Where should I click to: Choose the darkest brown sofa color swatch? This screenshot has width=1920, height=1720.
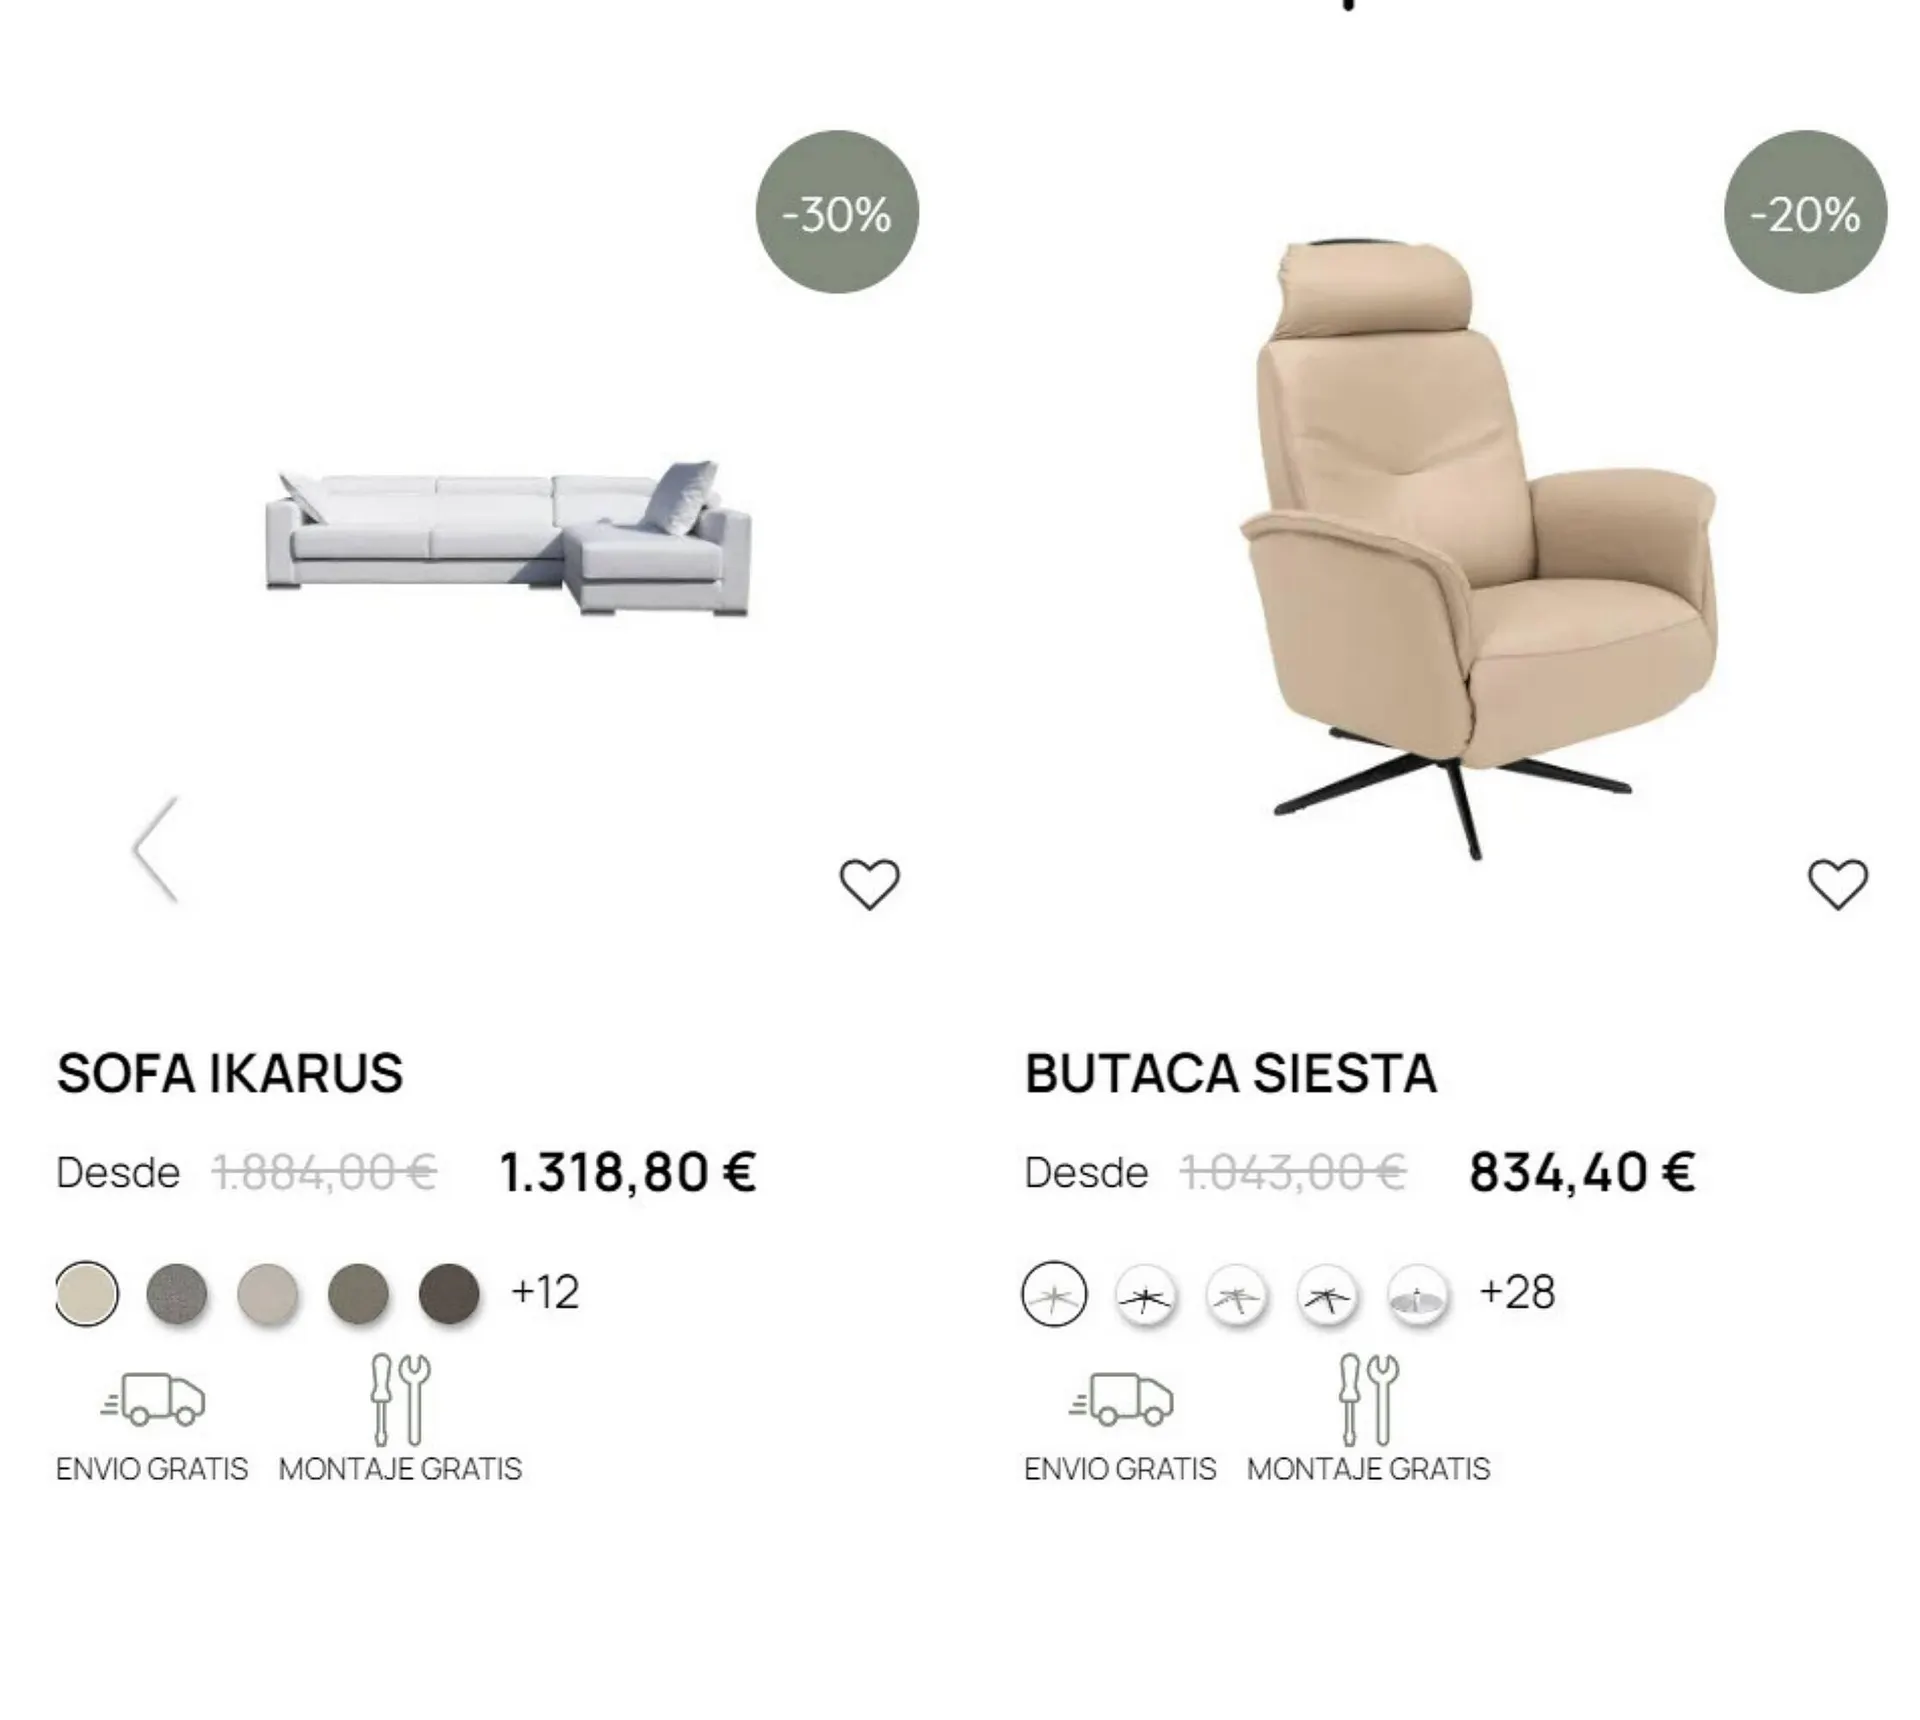pos(449,1294)
